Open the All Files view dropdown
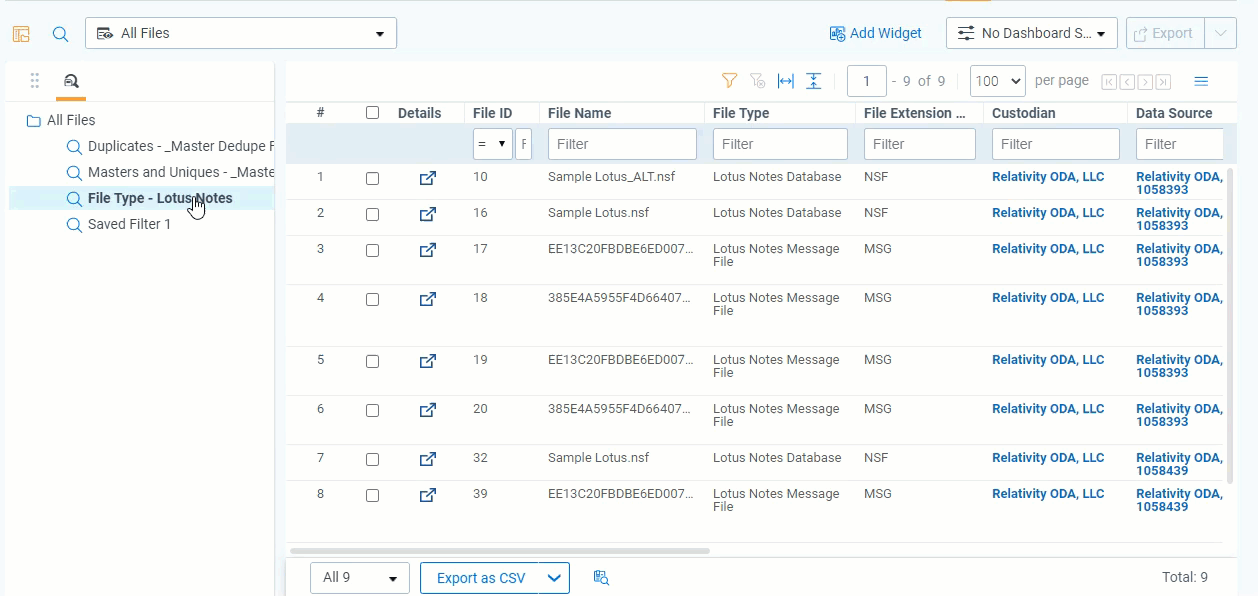This screenshot has height=596, width=1258. [x=241, y=33]
